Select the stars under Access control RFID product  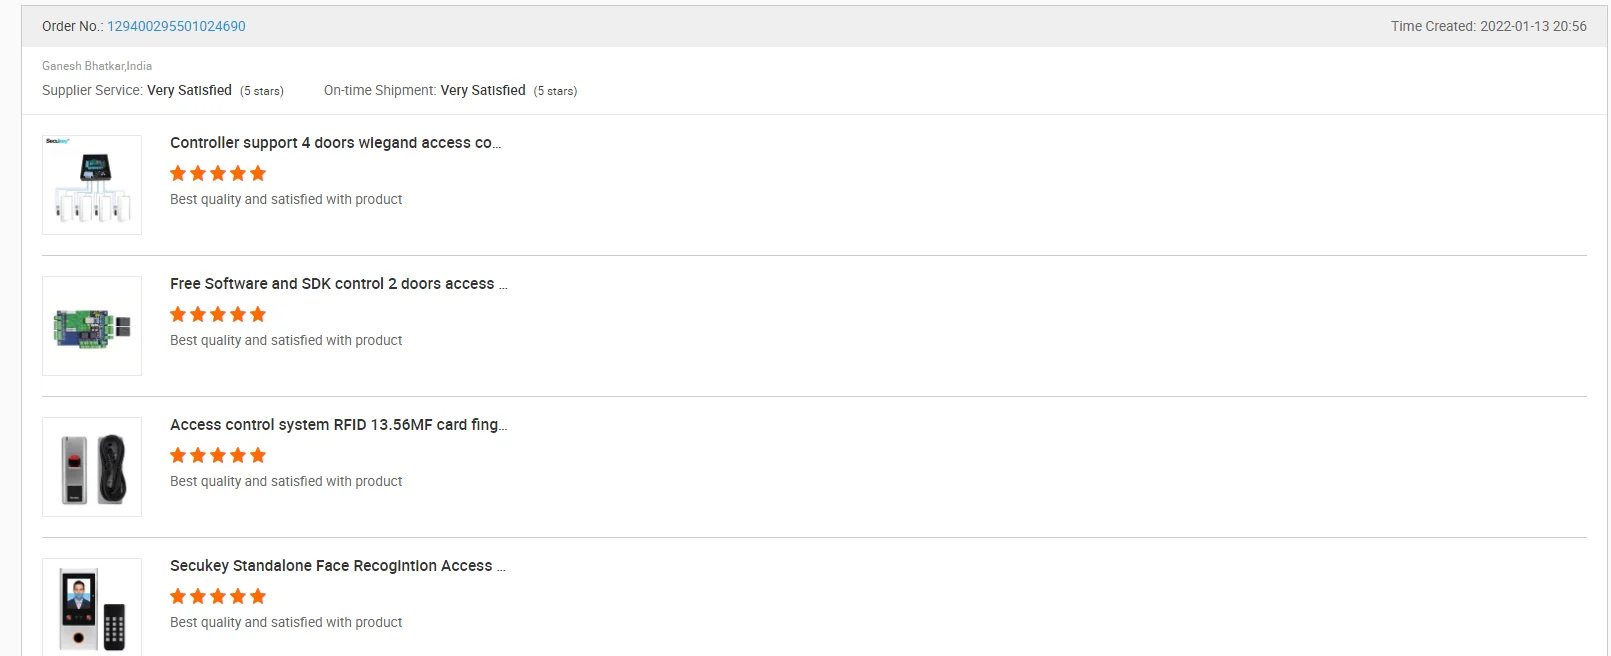[x=218, y=455]
